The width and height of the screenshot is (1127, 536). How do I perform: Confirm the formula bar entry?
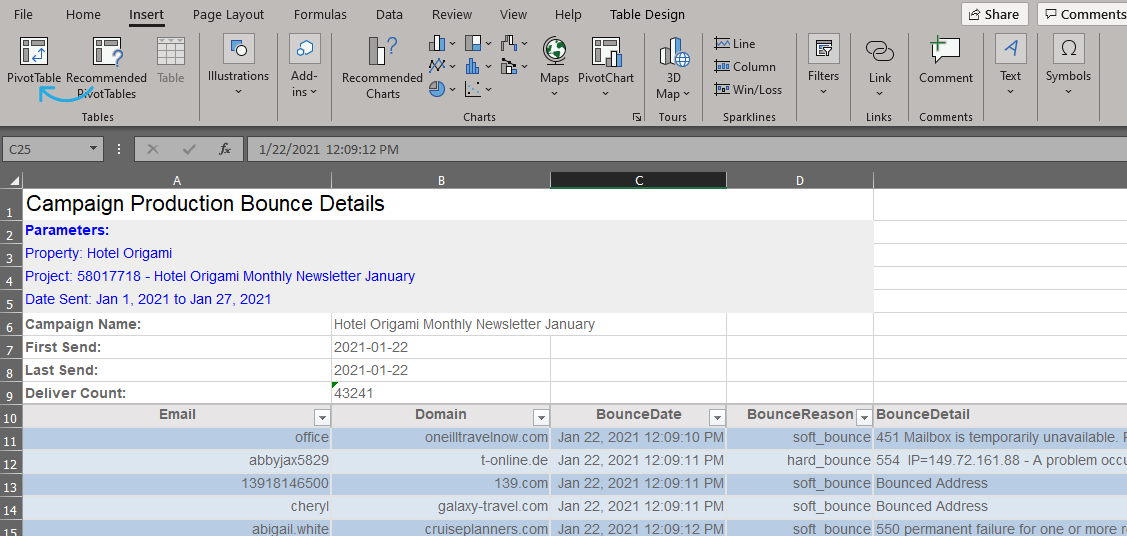[190, 149]
